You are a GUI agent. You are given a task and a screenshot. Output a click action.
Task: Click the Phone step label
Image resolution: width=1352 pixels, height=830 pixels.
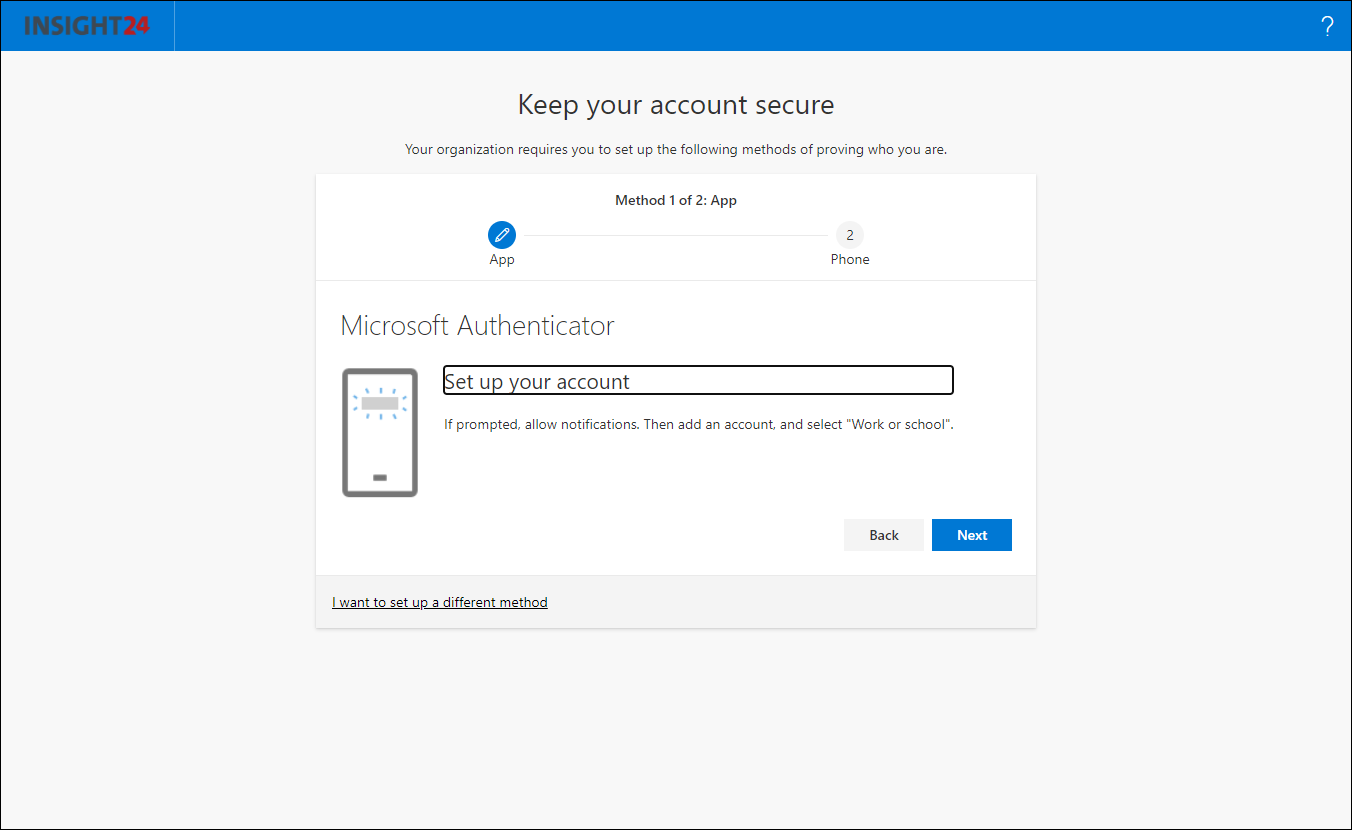(850, 259)
